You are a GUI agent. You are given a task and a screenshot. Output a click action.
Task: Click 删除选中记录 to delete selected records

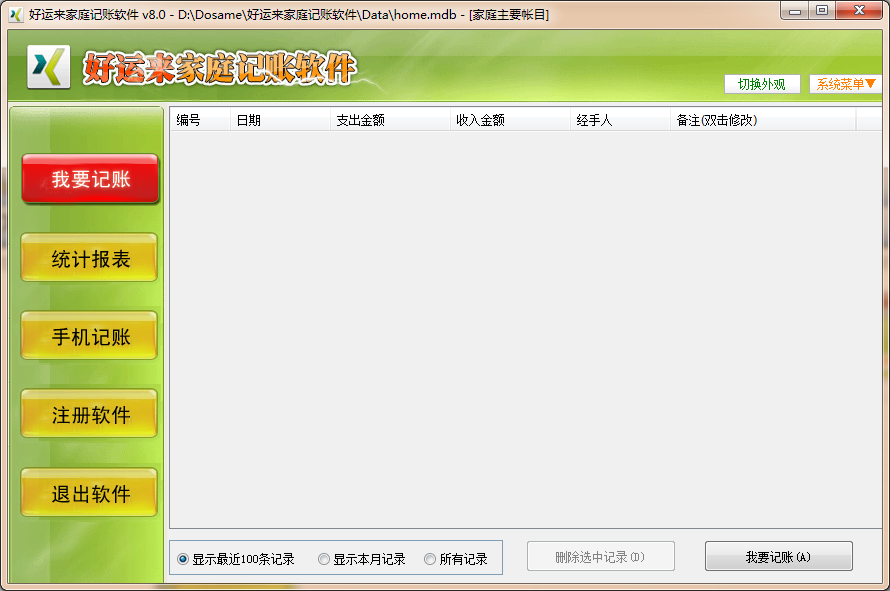[600, 556]
